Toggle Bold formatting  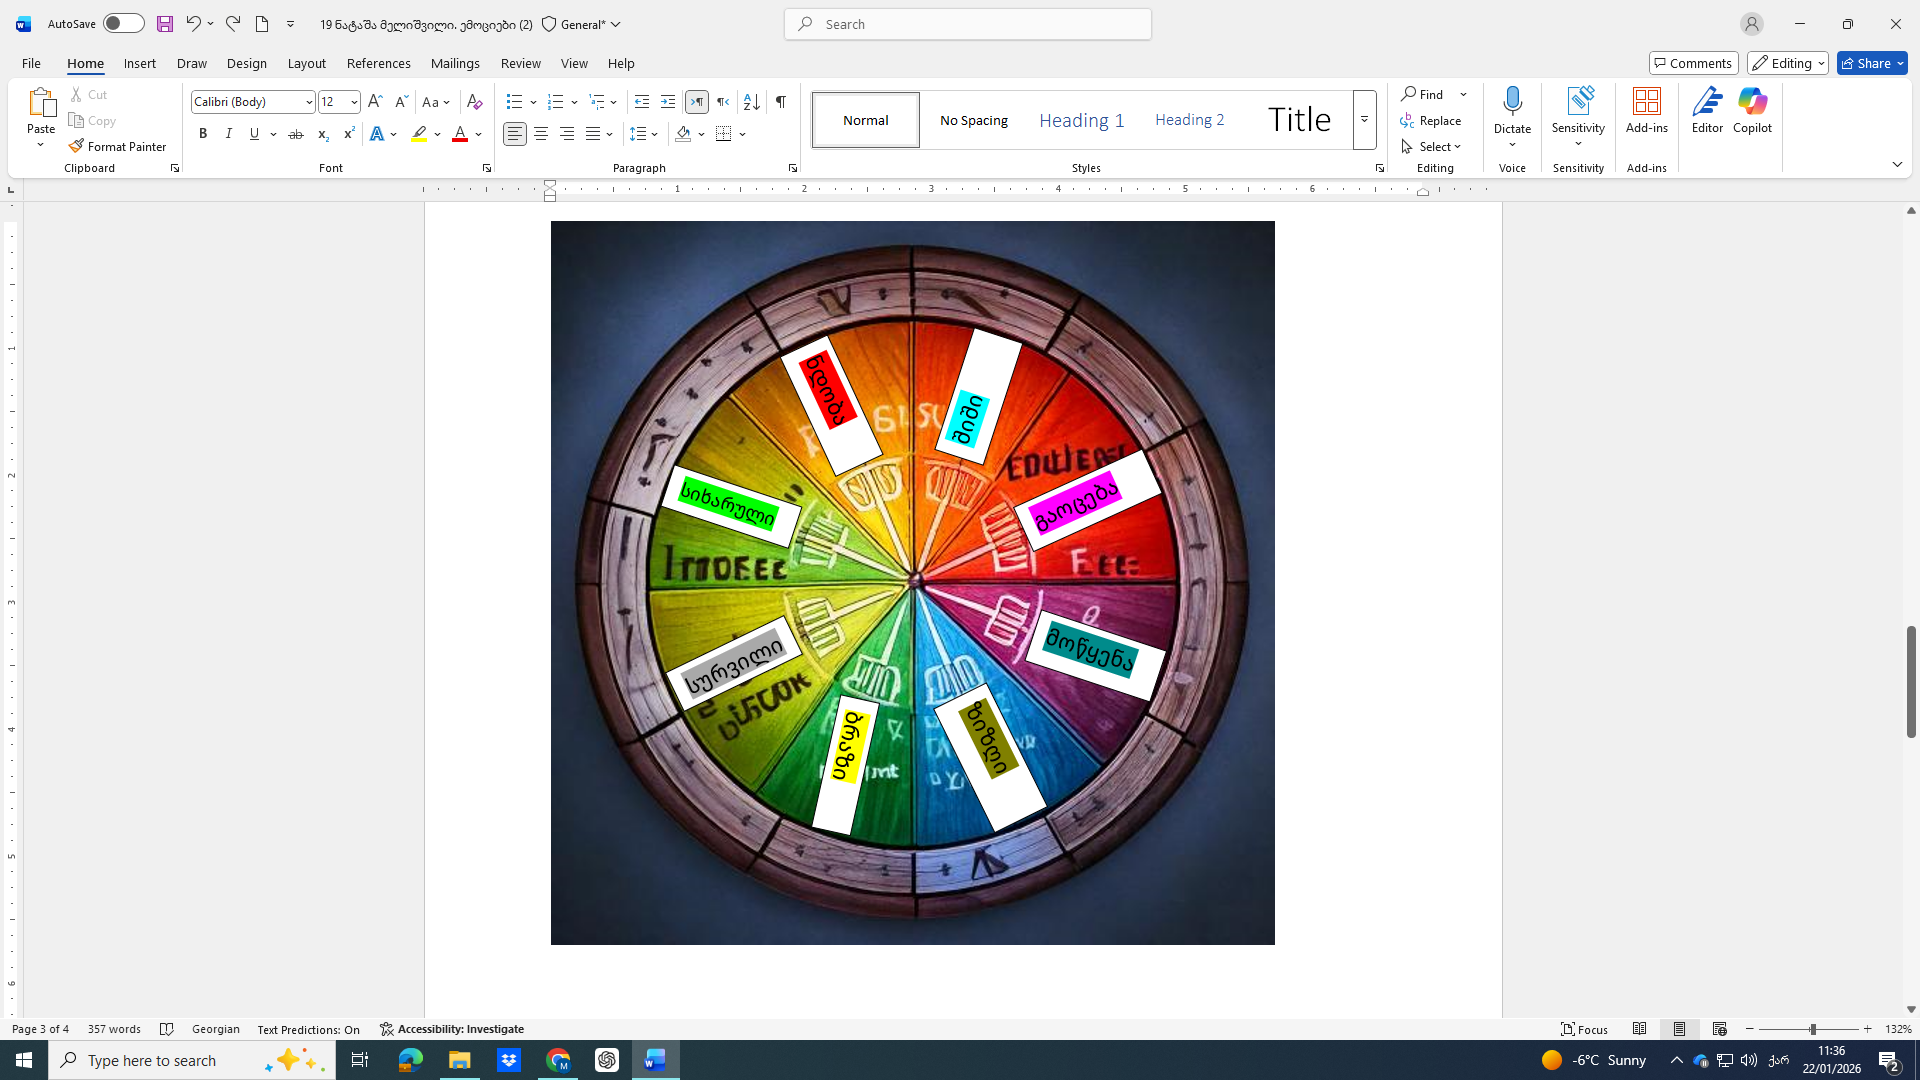[x=203, y=134]
